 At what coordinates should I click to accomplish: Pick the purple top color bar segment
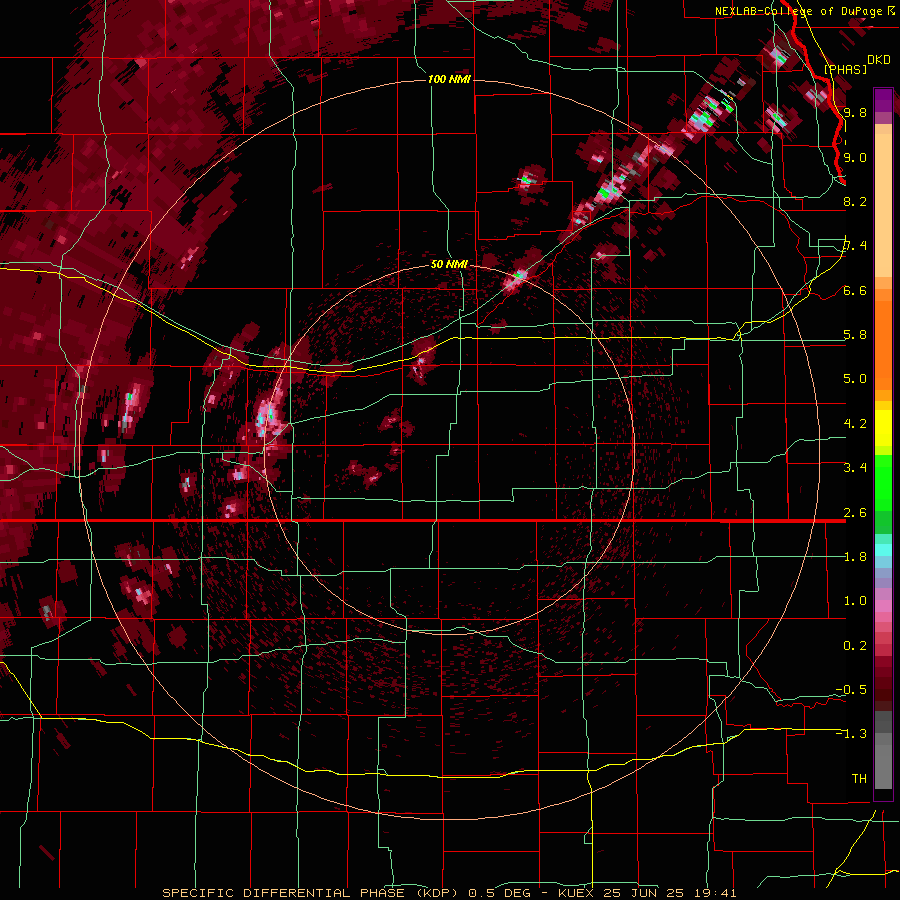click(x=883, y=100)
